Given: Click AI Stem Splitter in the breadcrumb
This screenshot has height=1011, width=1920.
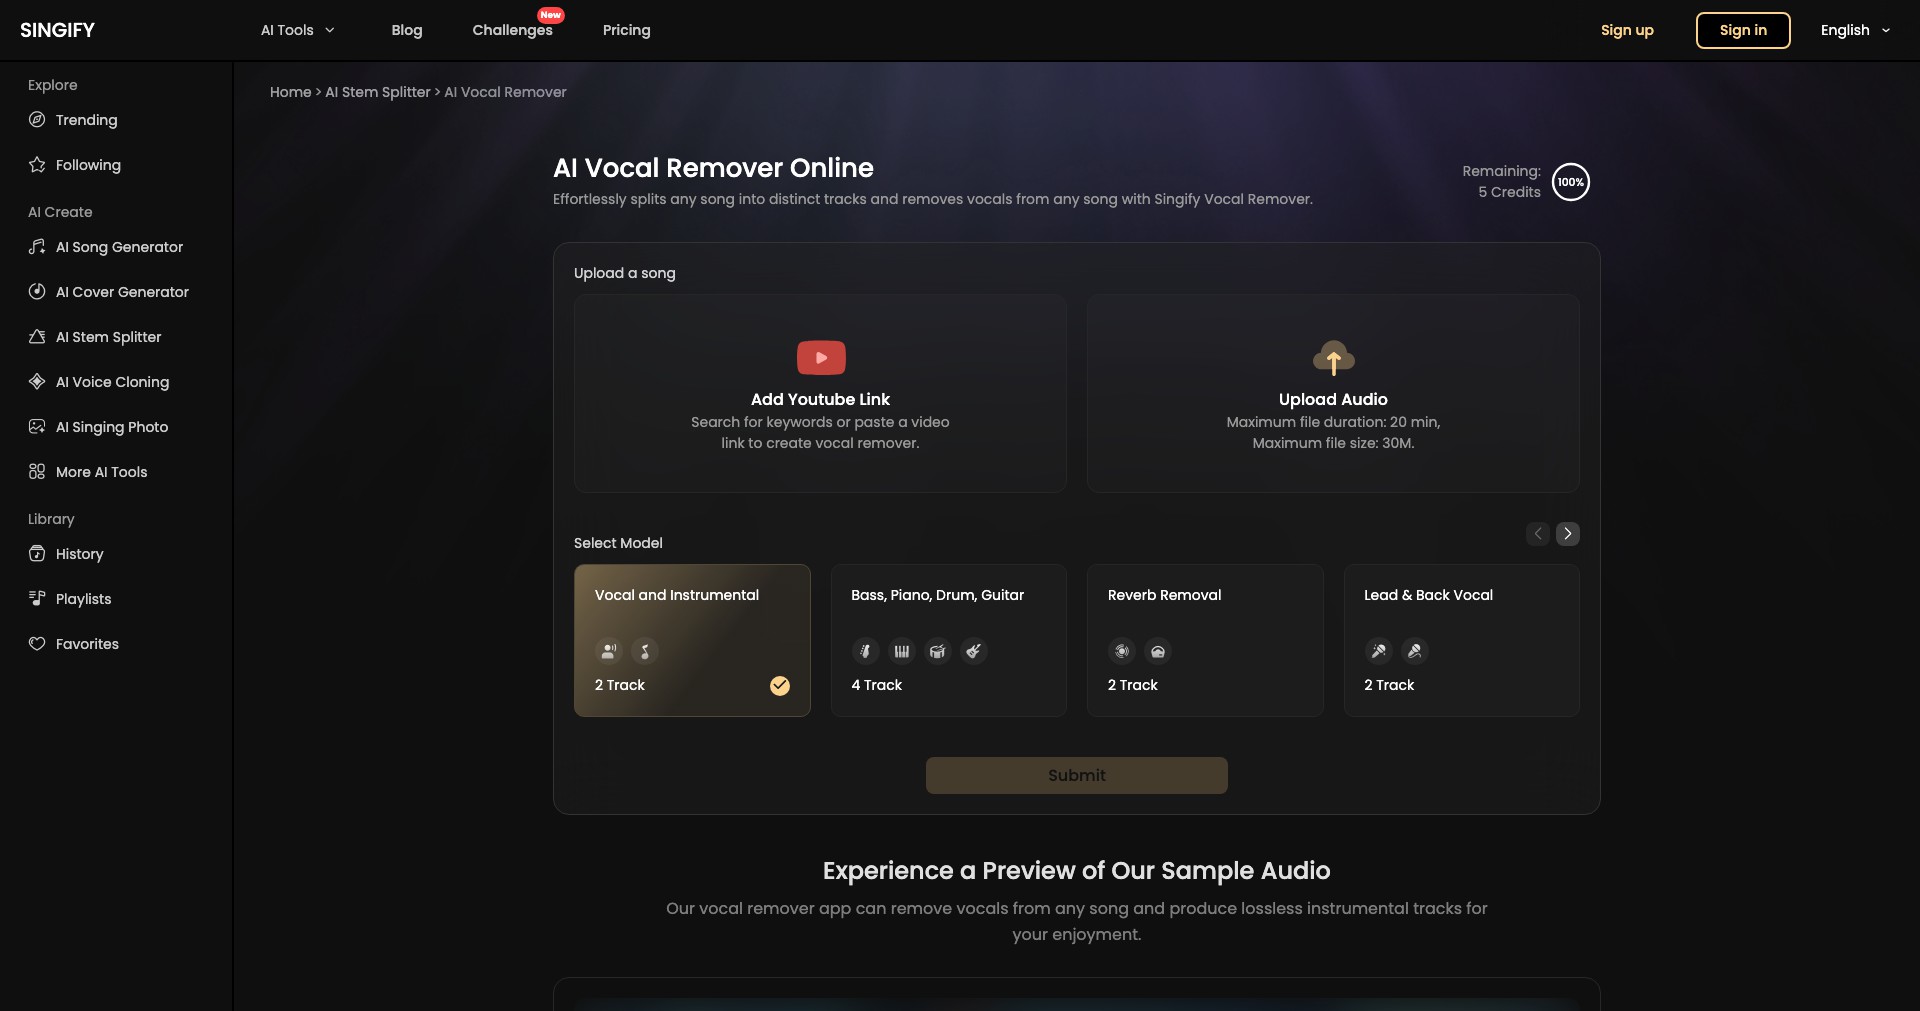Looking at the screenshot, I should point(377,92).
